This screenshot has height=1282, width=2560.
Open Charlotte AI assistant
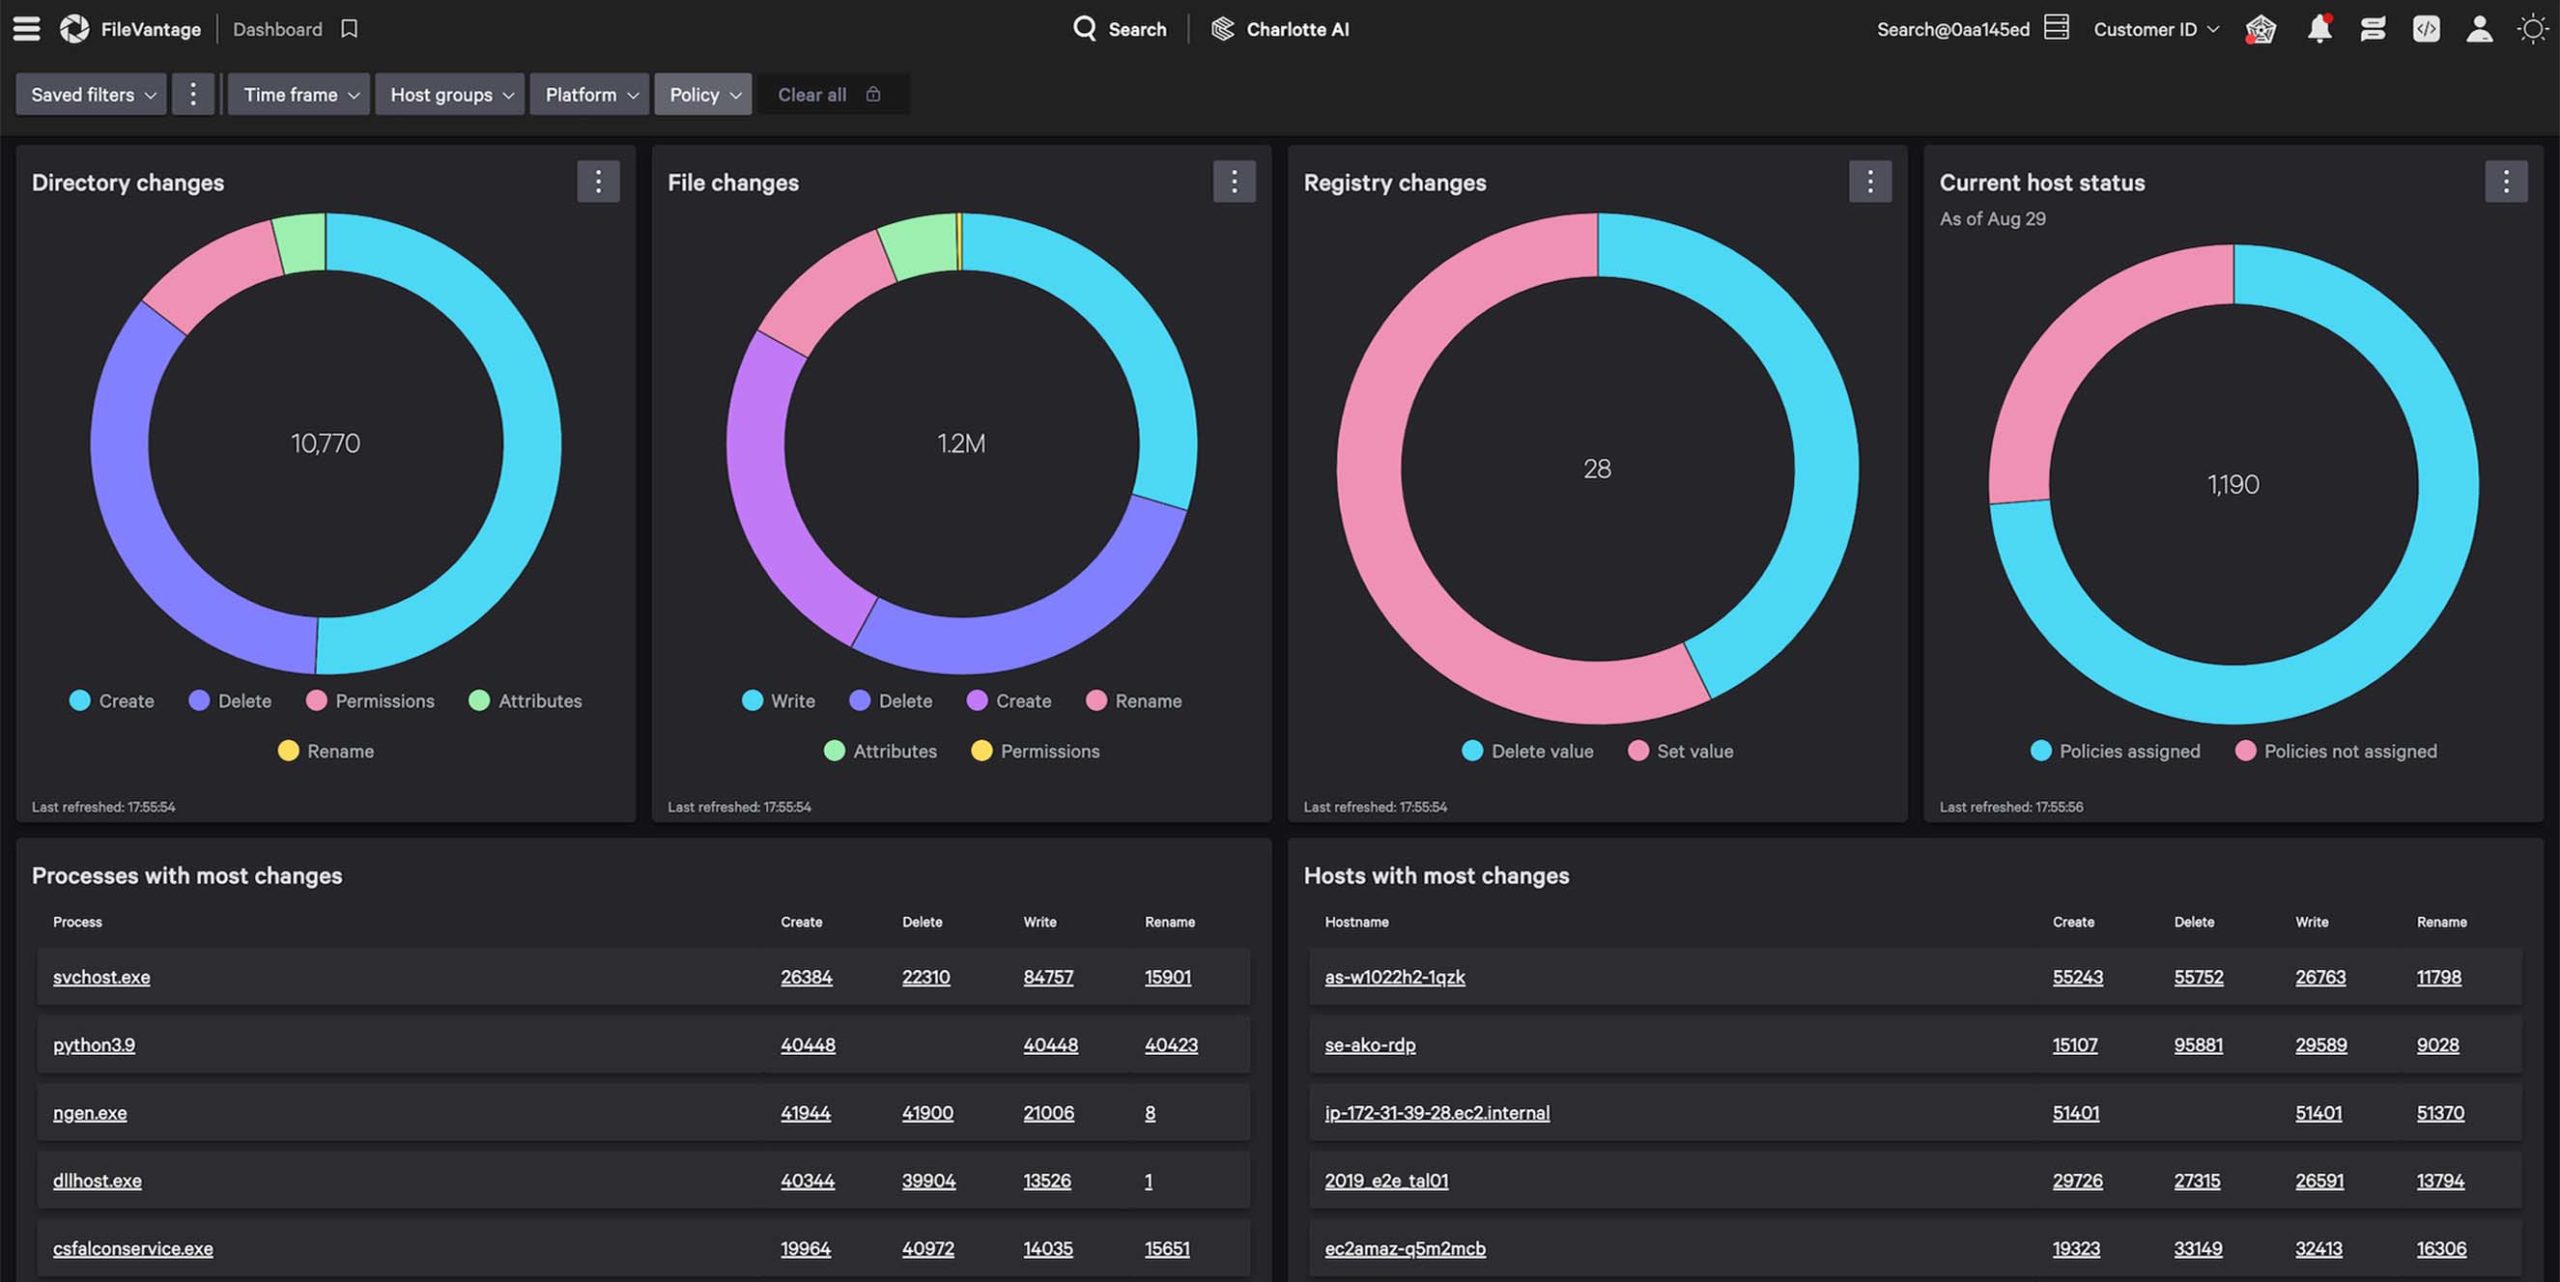click(1280, 28)
